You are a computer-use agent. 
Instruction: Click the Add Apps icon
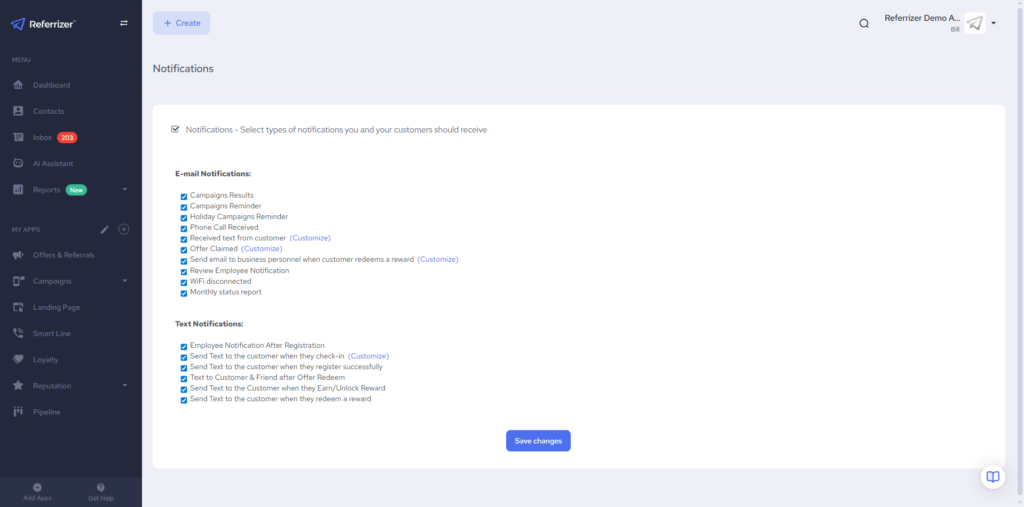(37, 487)
